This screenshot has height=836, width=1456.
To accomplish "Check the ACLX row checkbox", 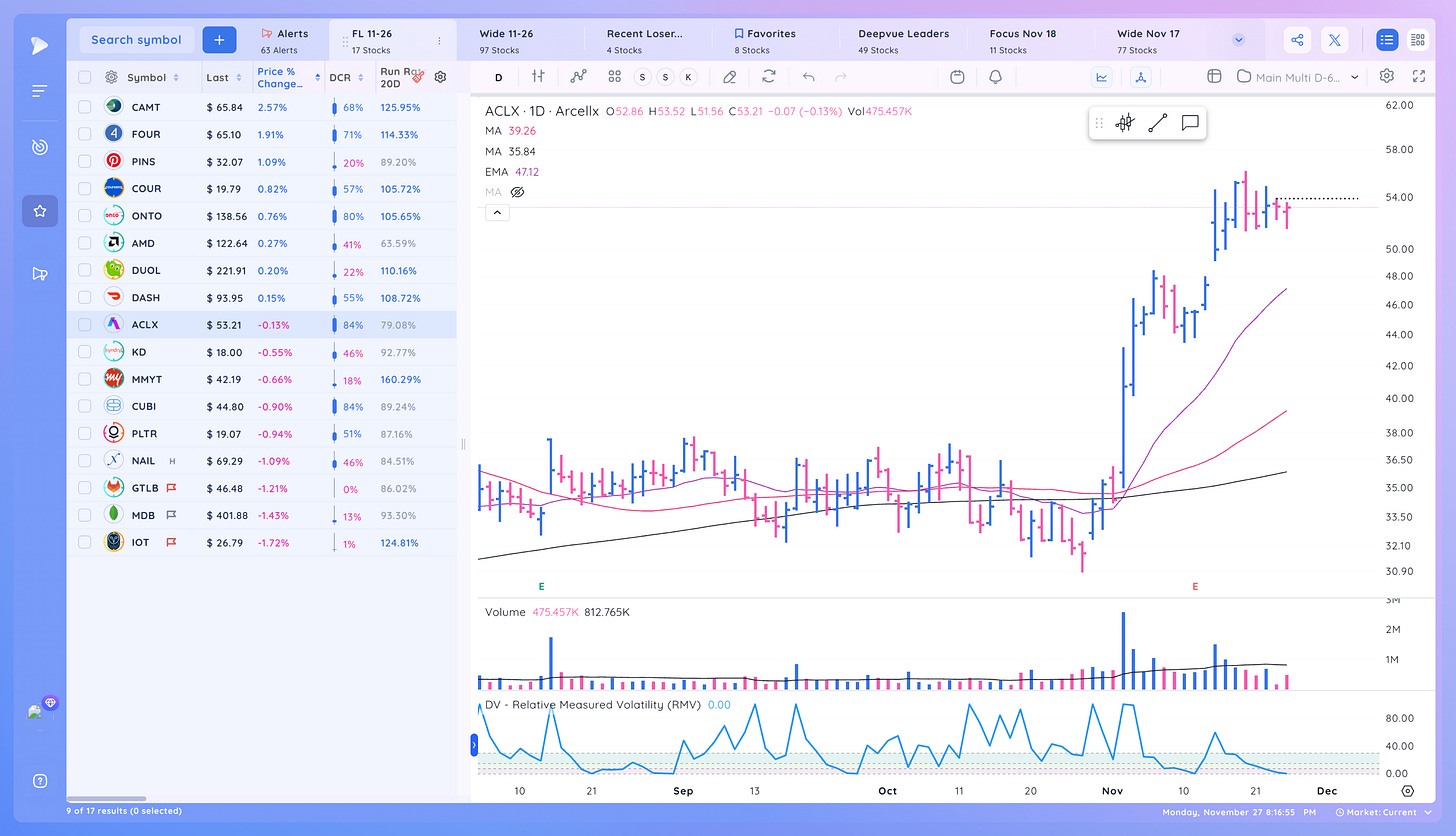I will [x=85, y=325].
